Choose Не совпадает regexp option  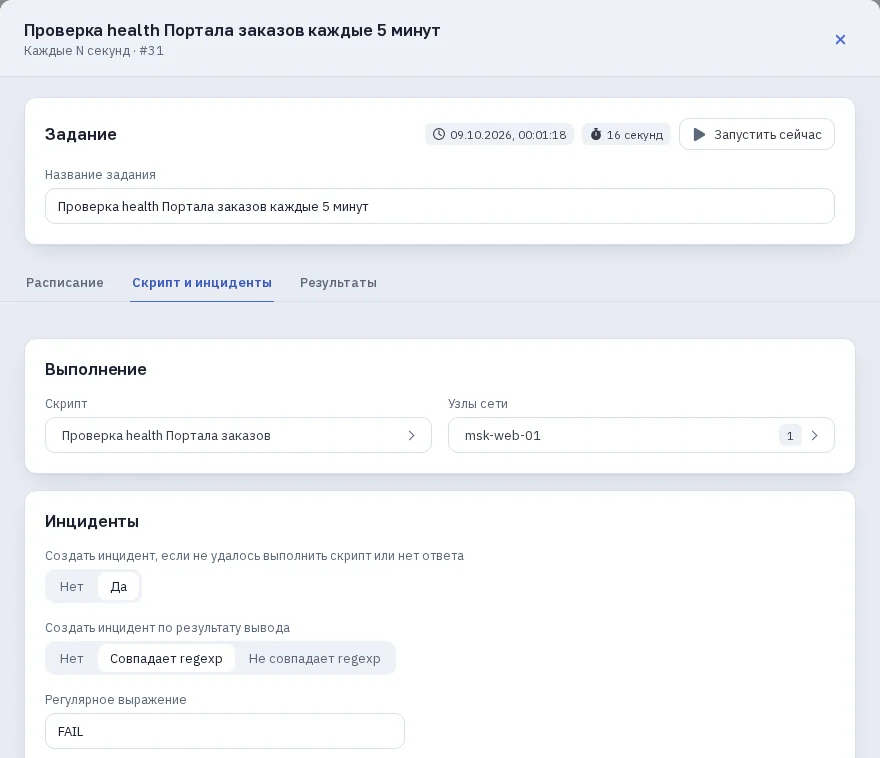pyautogui.click(x=314, y=658)
